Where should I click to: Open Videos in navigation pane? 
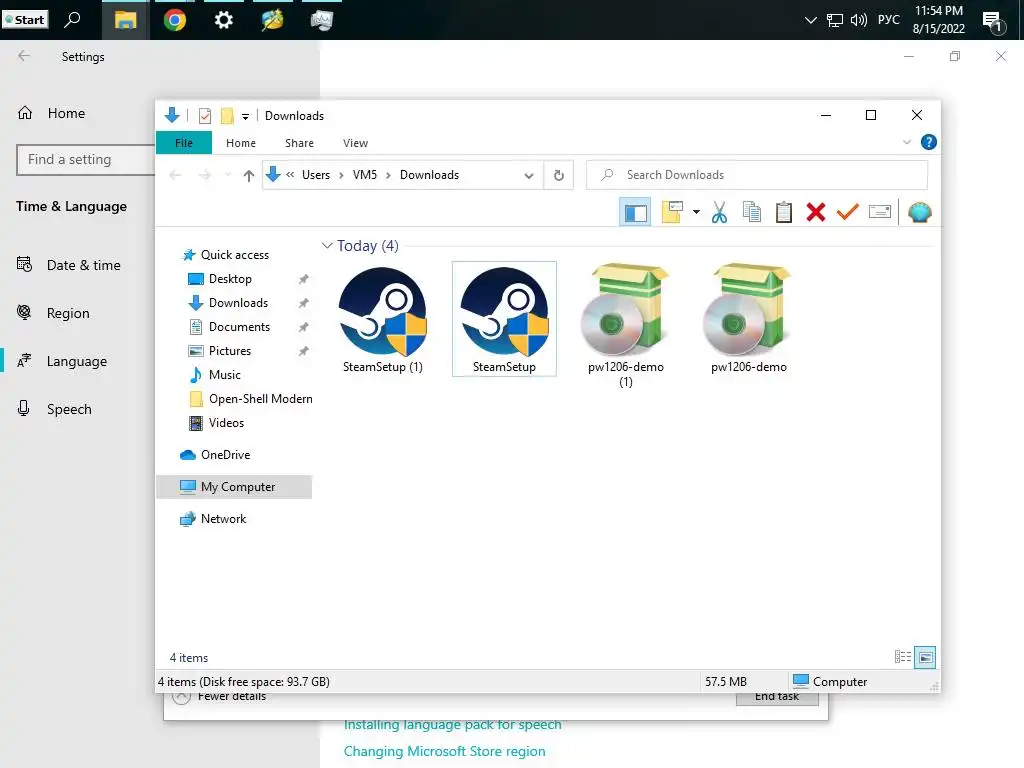click(x=226, y=423)
